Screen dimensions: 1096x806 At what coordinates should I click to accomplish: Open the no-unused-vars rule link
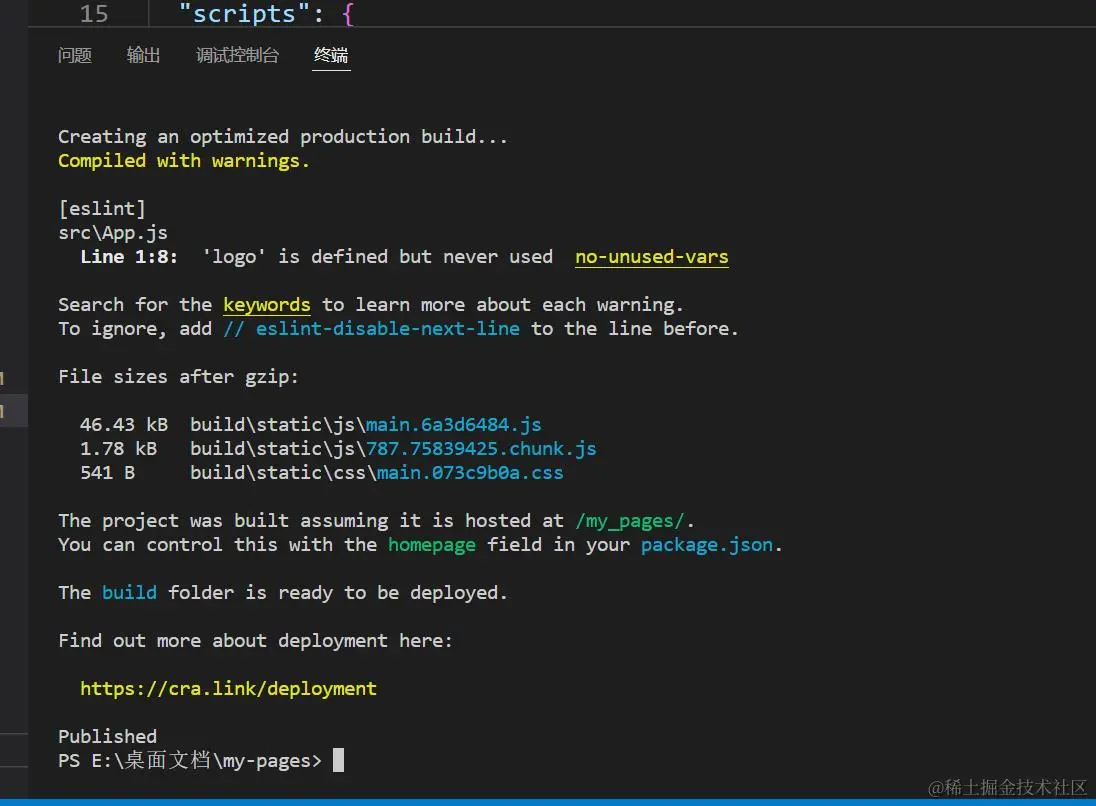(651, 257)
